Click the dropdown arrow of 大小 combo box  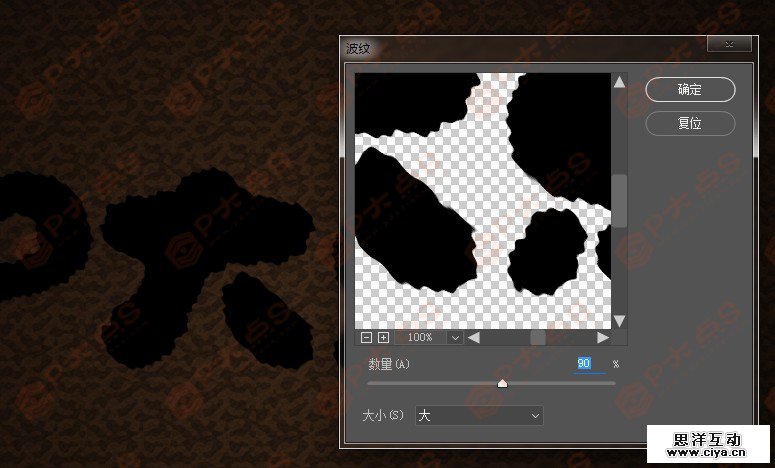point(534,414)
